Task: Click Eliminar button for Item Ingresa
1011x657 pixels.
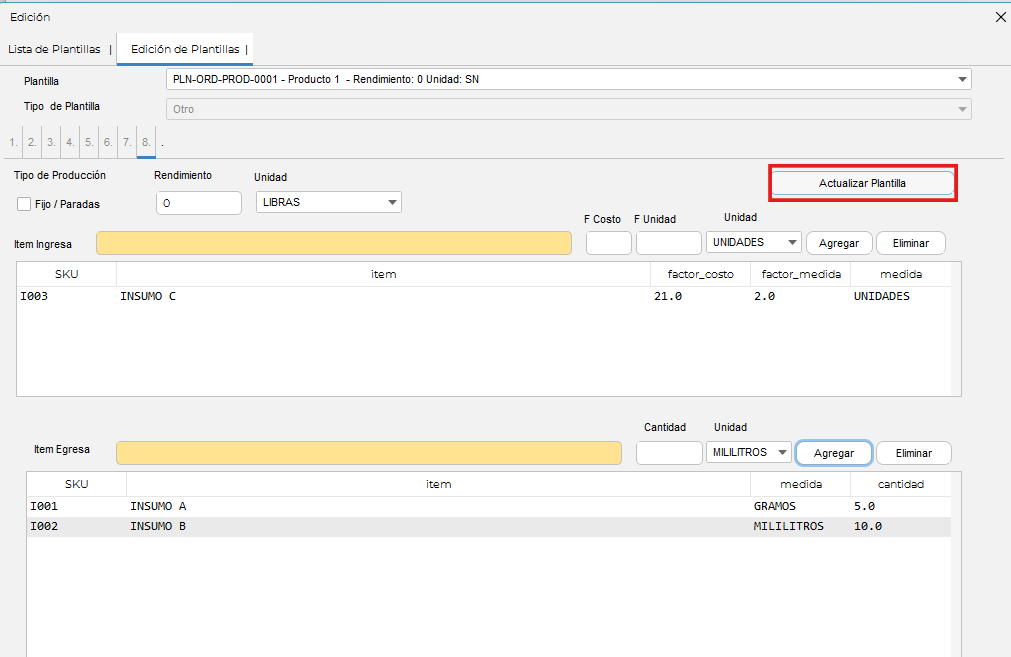Action: 910,243
